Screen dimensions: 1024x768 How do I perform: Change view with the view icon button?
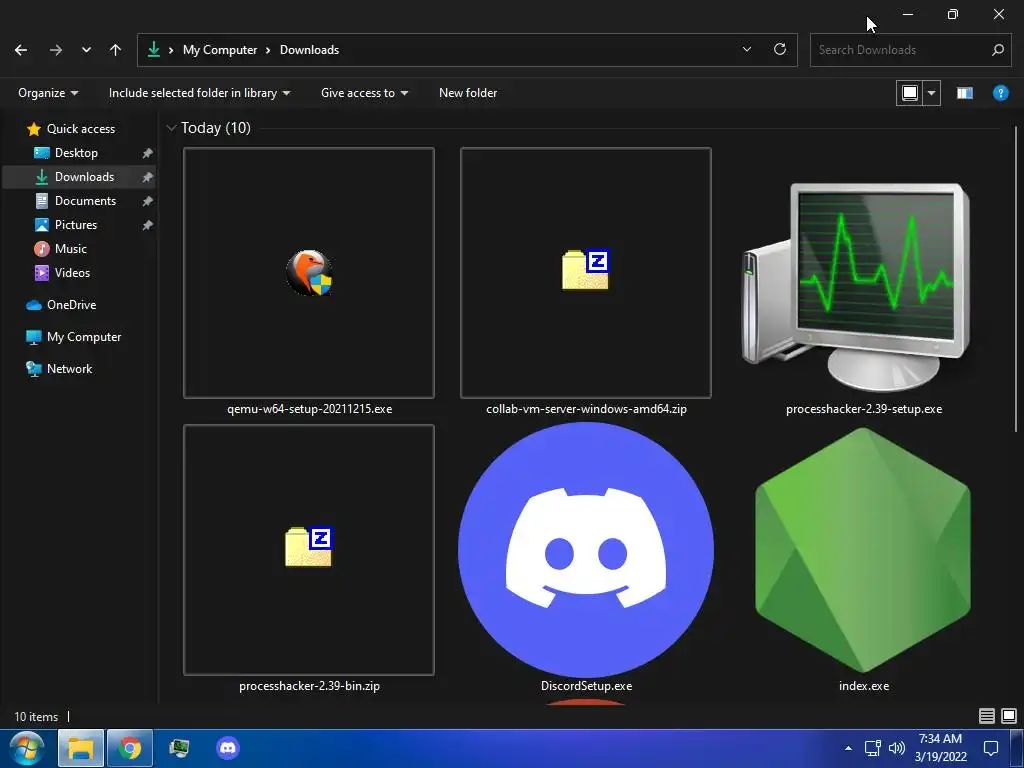point(910,93)
